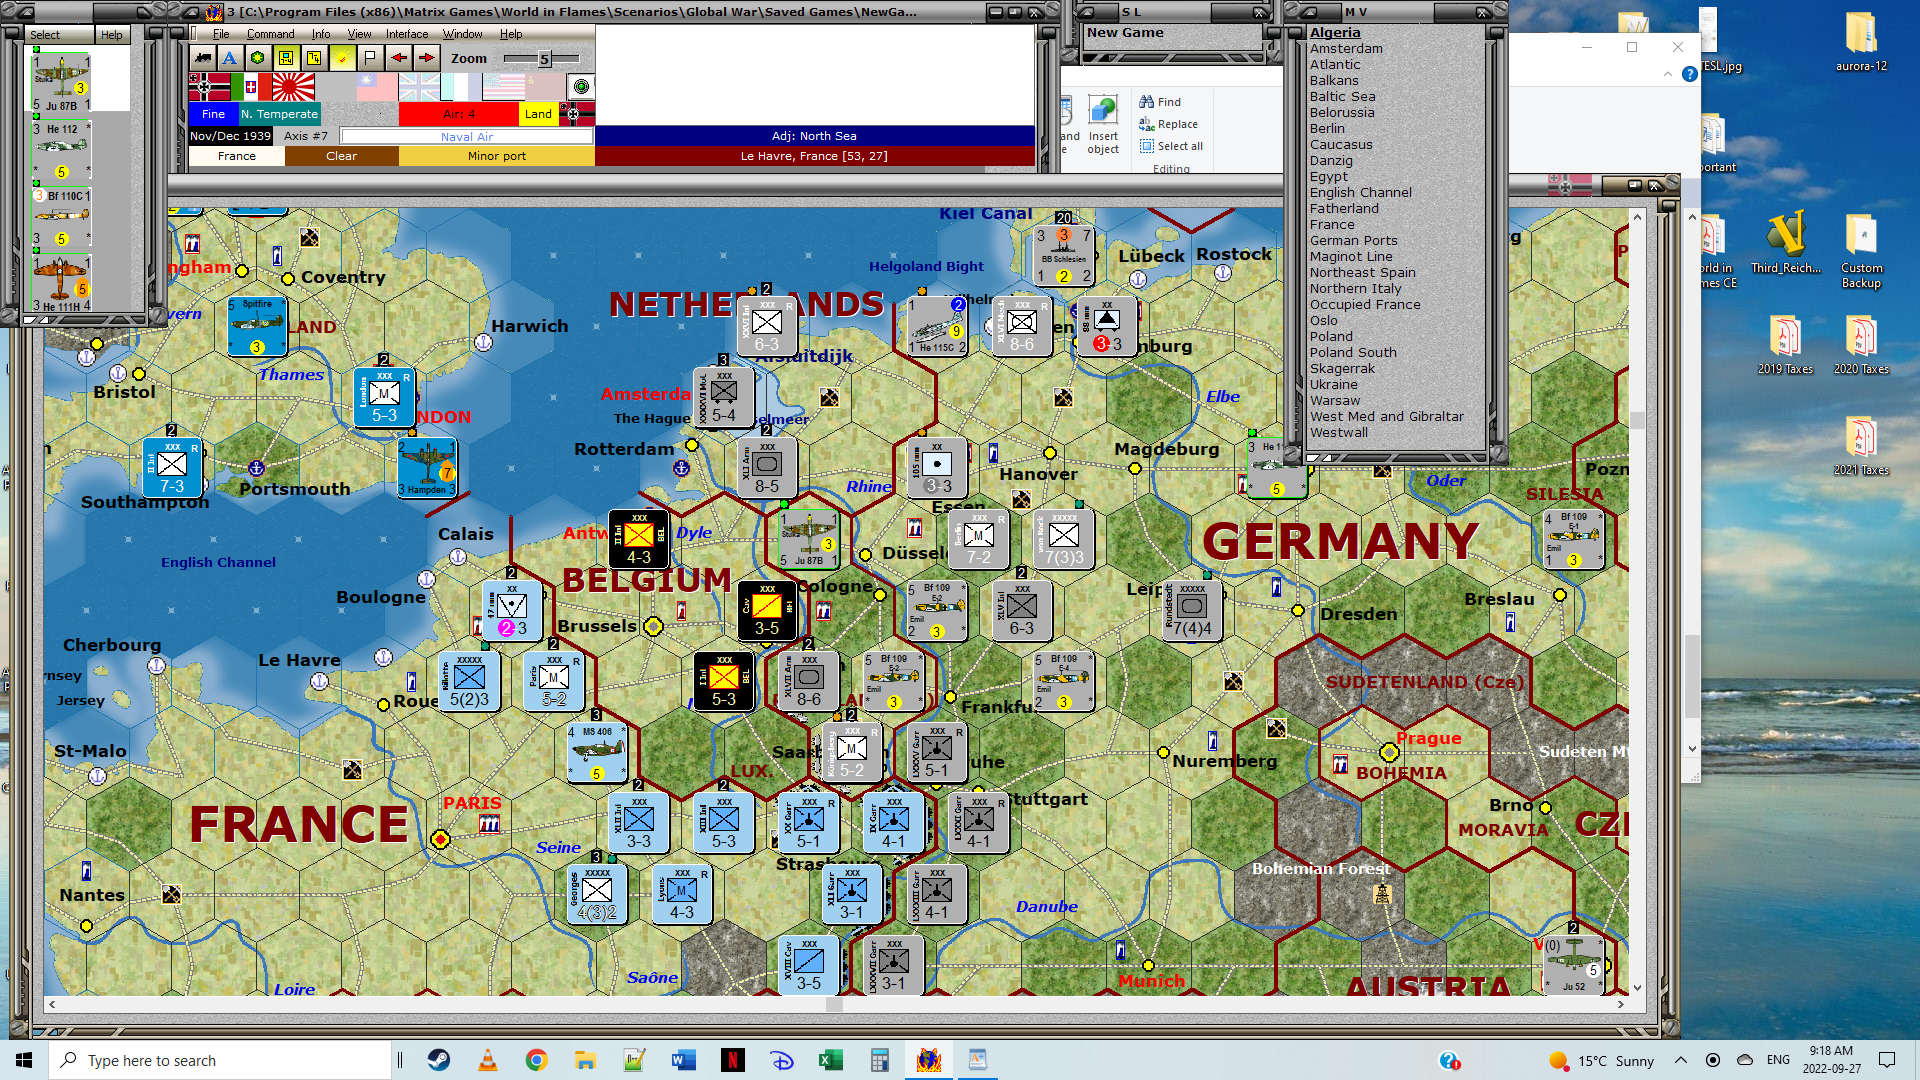Open the Select menu in the units panel

(x=45, y=35)
